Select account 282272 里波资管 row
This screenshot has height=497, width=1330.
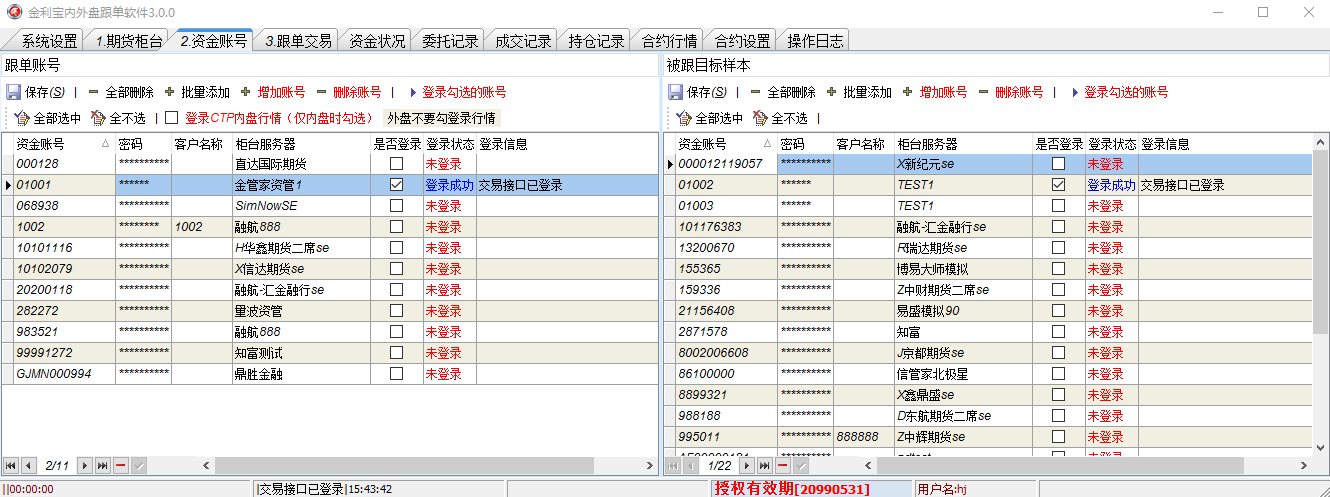pyautogui.click(x=330, y=311)
